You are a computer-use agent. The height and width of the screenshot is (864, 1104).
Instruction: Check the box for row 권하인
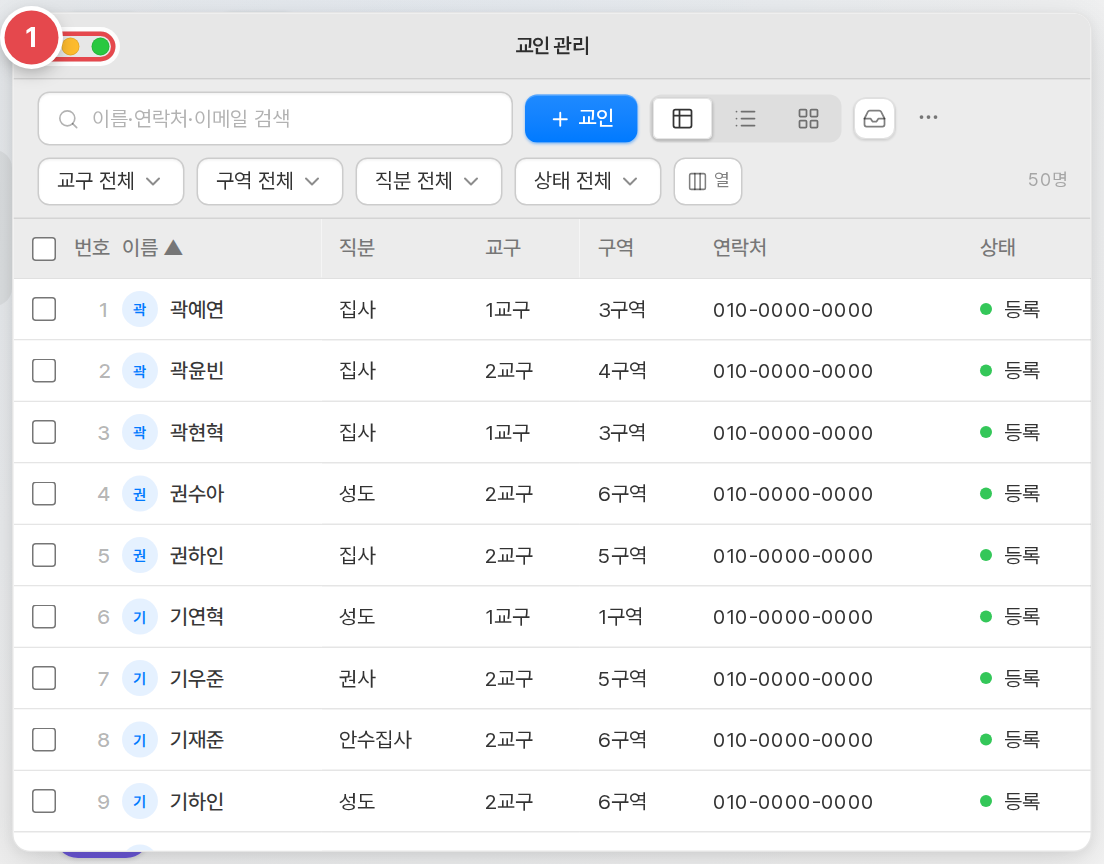click(44, 556)
